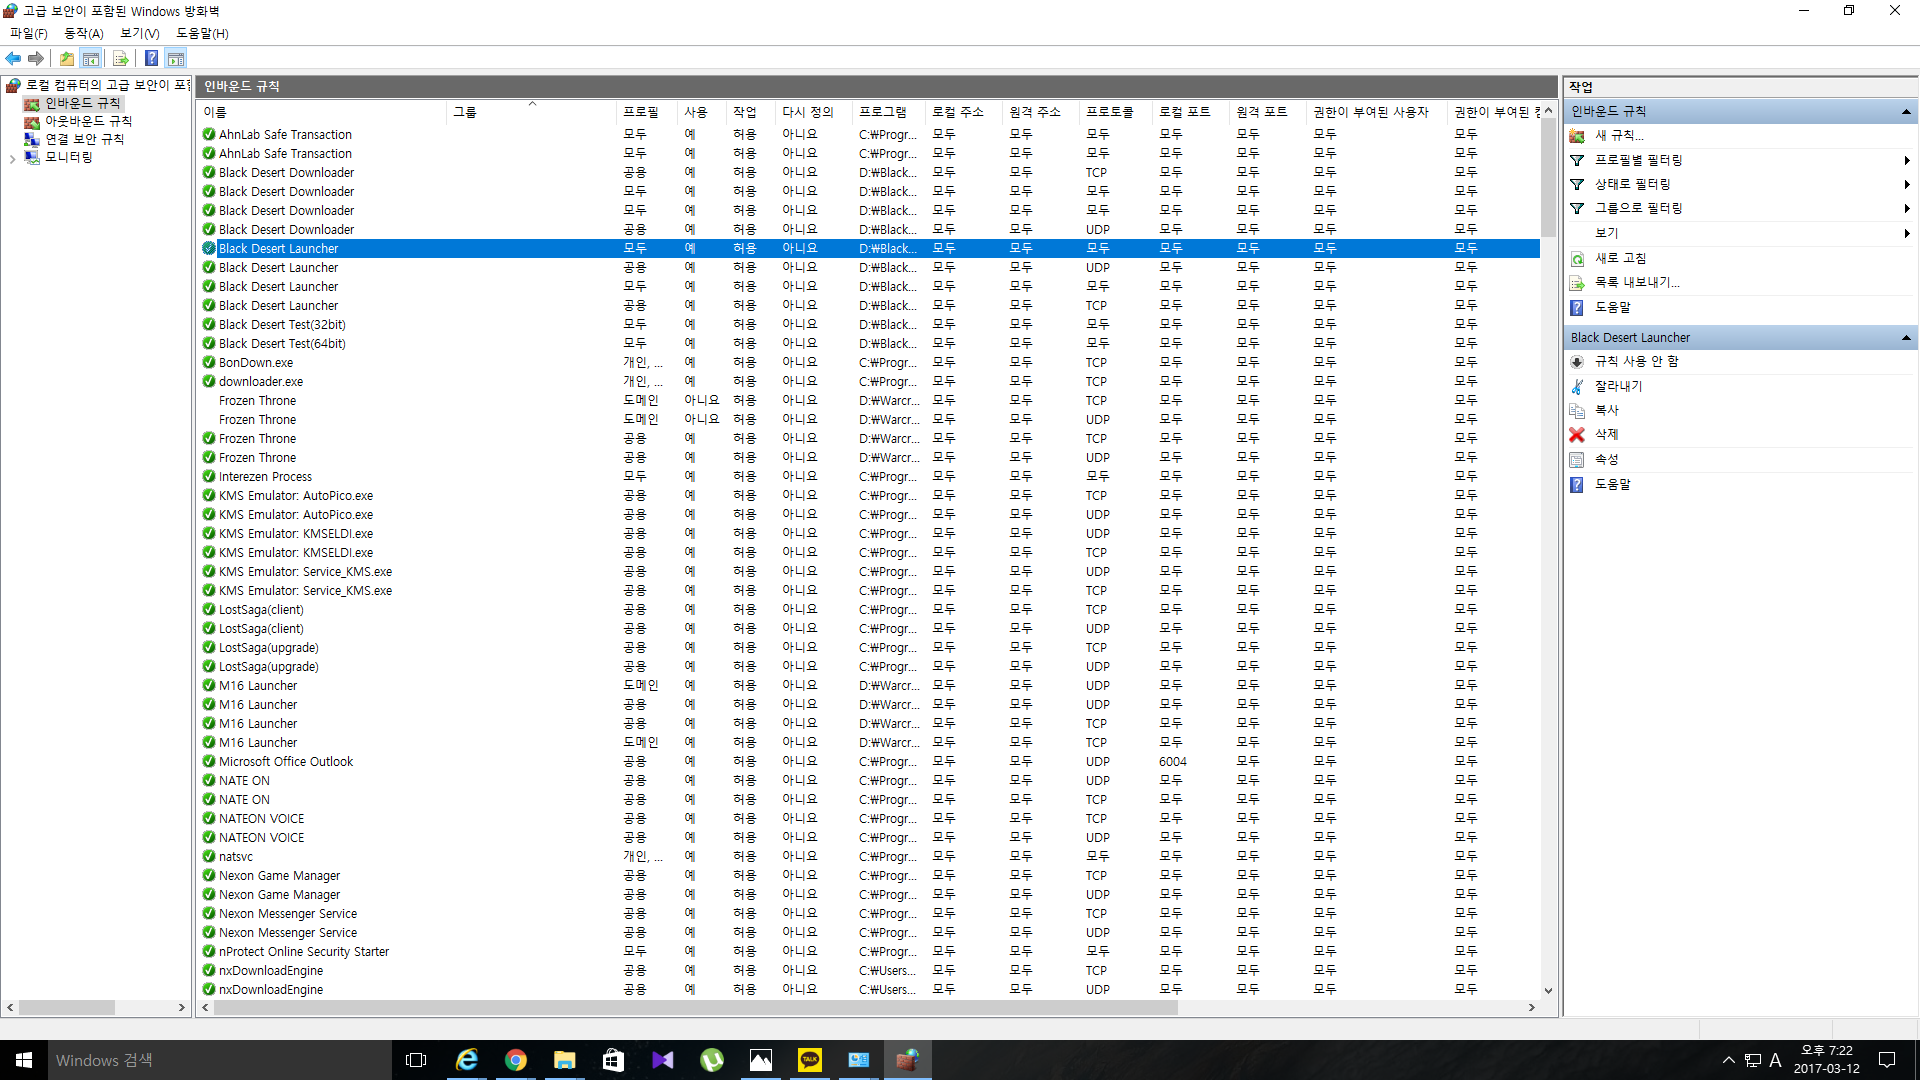Select the downloader.exe rule row
1920x1080 pixels.
[868, 382]
